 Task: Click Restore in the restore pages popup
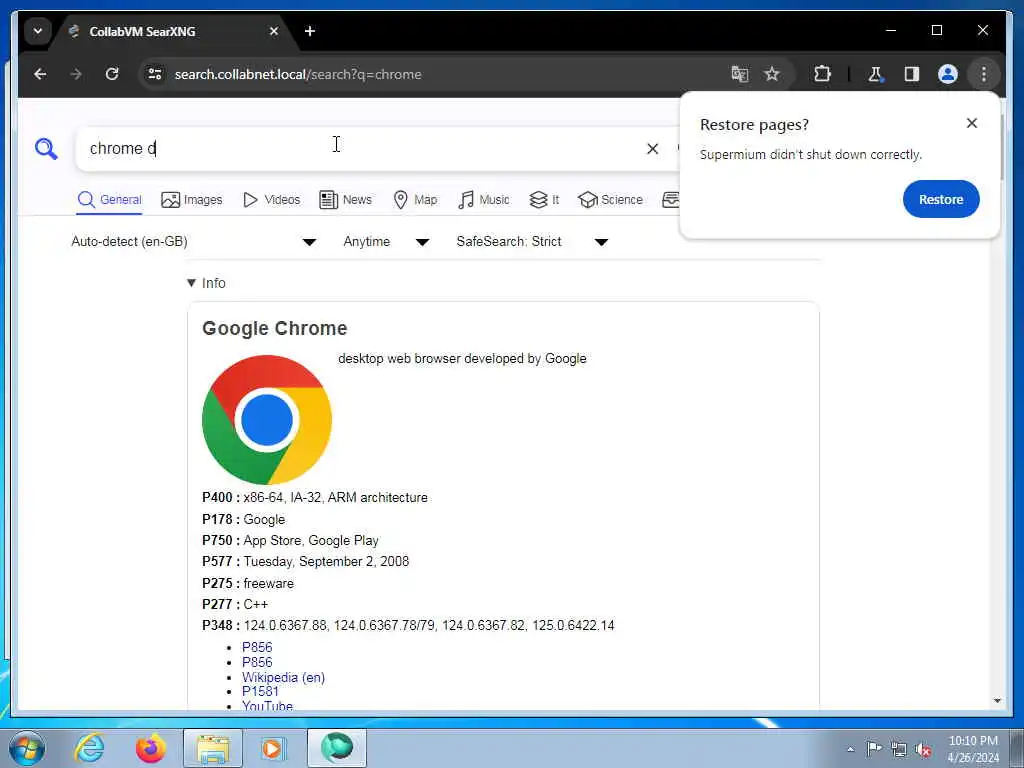point(941,199)
